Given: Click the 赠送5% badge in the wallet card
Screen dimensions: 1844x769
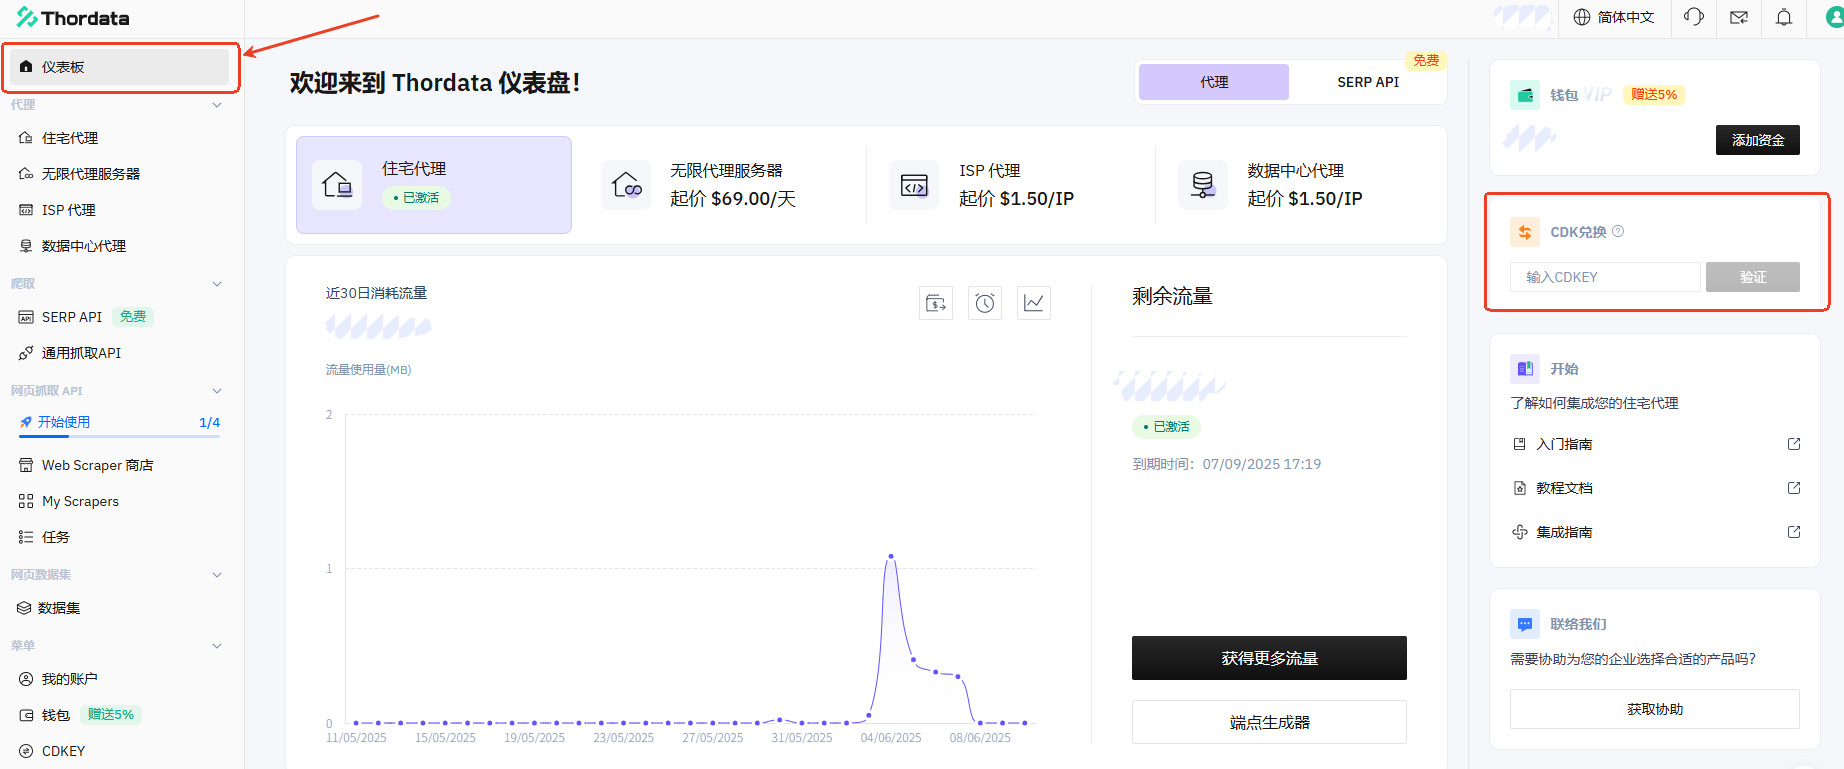Looking at the screenshot, I should click(1654, 95).
